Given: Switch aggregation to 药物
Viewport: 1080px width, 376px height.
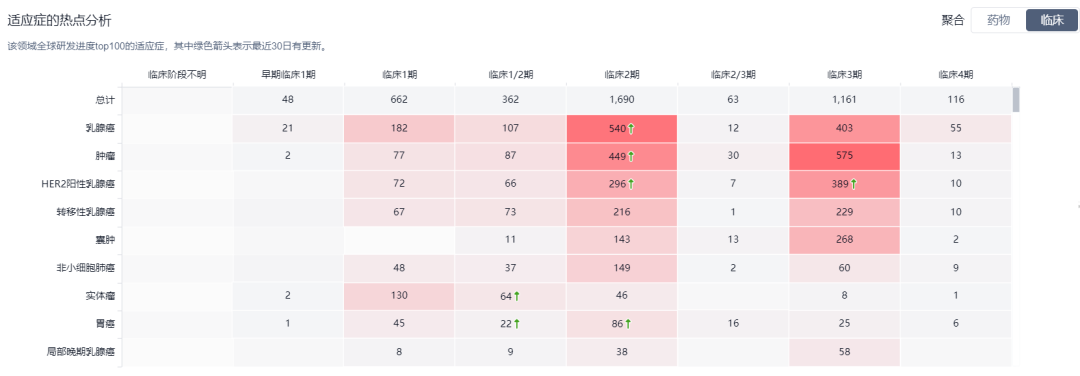Looking at the screenshot, I should 998,20.
